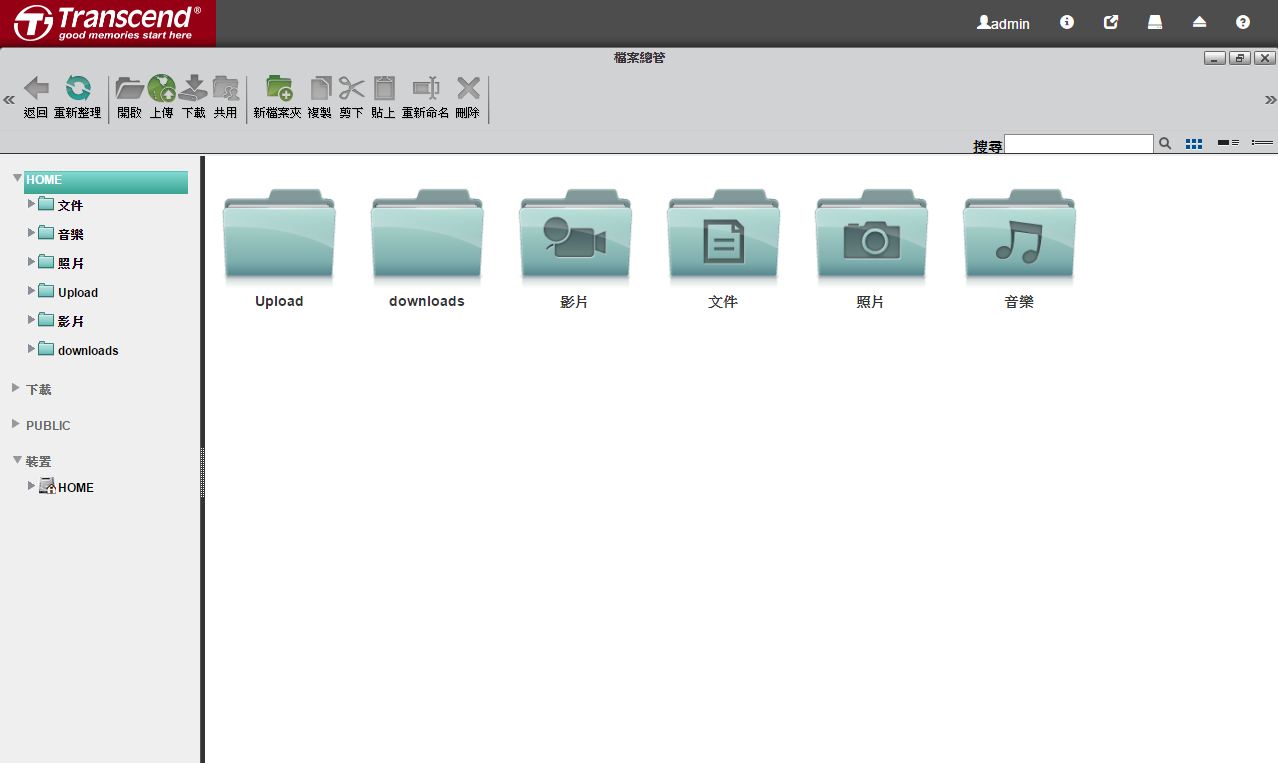Minimize the 檔案總管 window
This screenshot has height=763, width=1278.
1215,58
